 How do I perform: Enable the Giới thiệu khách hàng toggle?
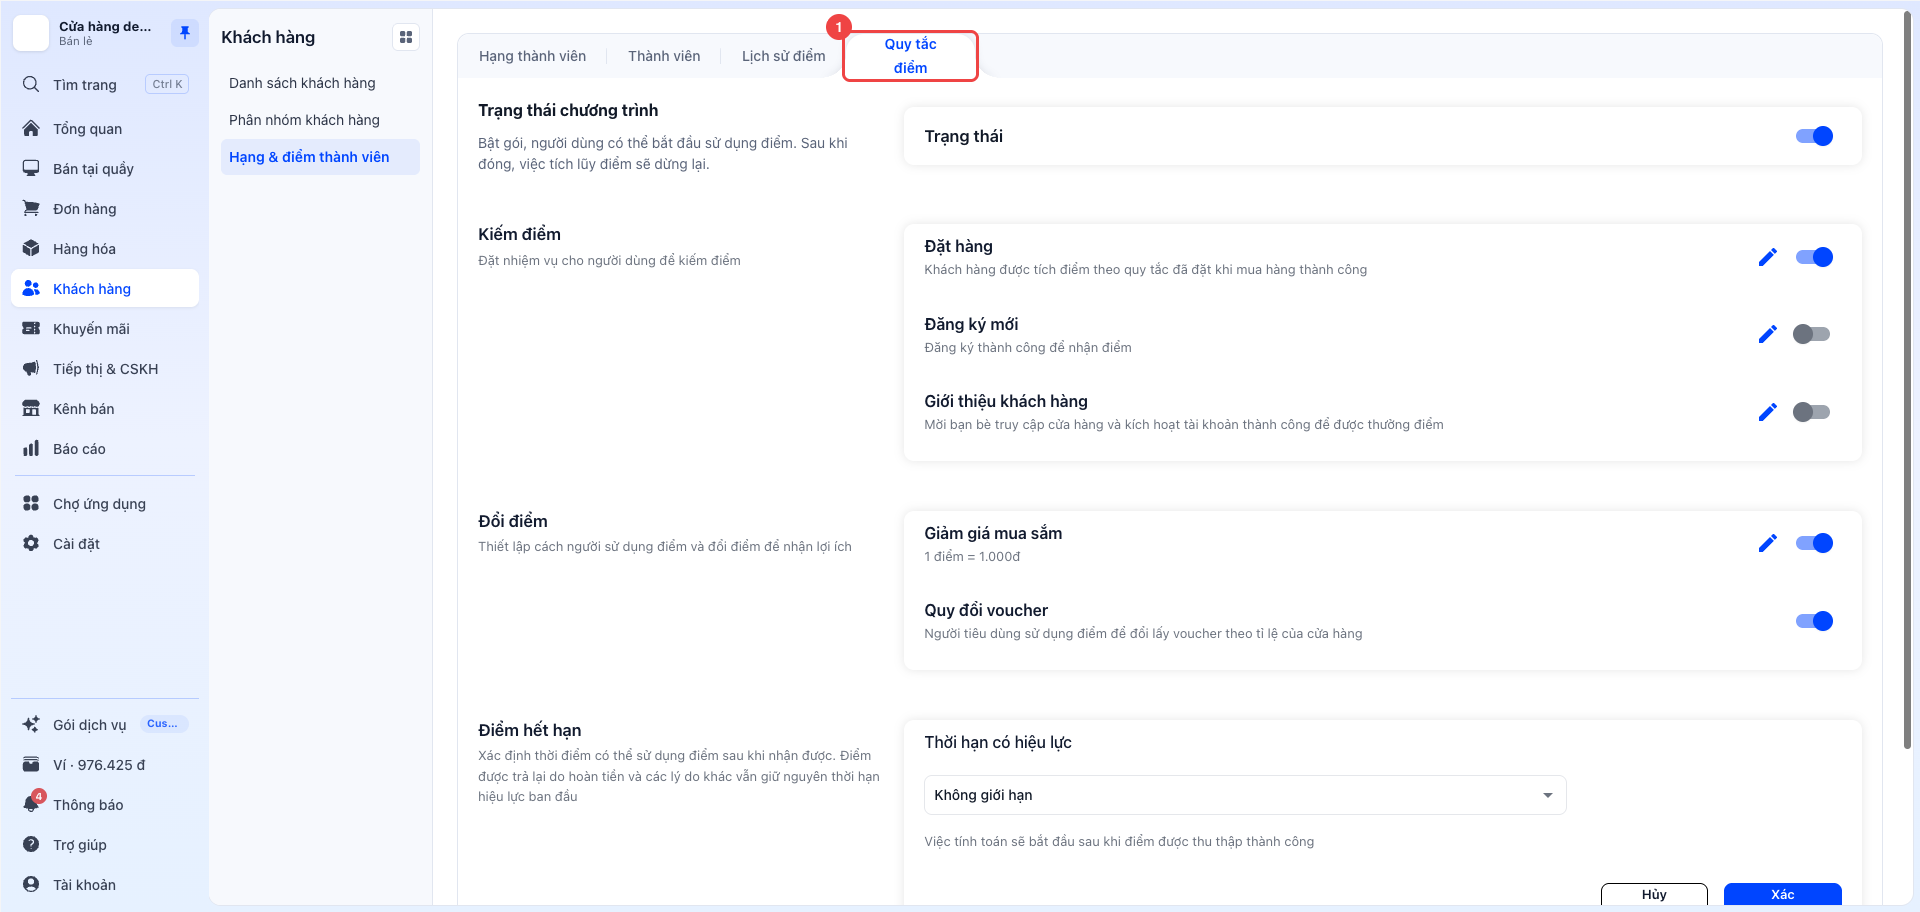[x=1811, y=412]
